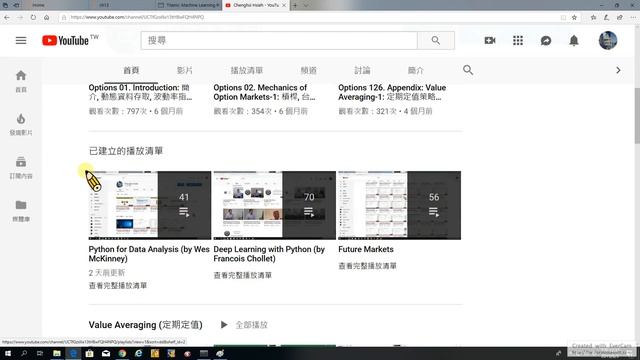Switch to Titanic Machine Learning browser tab

pos(189,5)
